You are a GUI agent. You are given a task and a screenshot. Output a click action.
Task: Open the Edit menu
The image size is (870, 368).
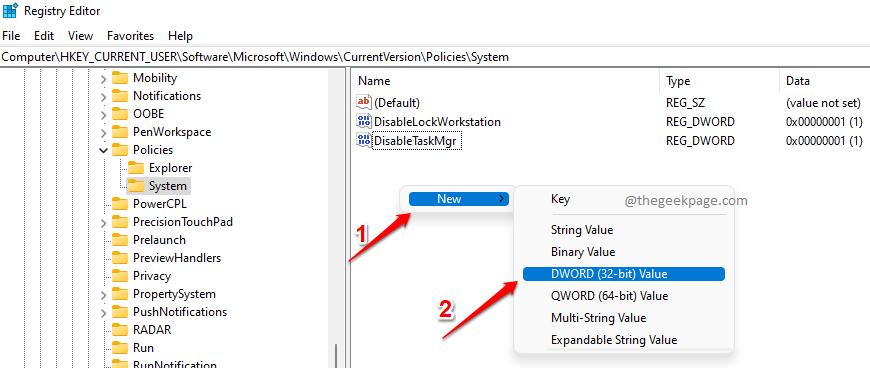tap(44, 36)
